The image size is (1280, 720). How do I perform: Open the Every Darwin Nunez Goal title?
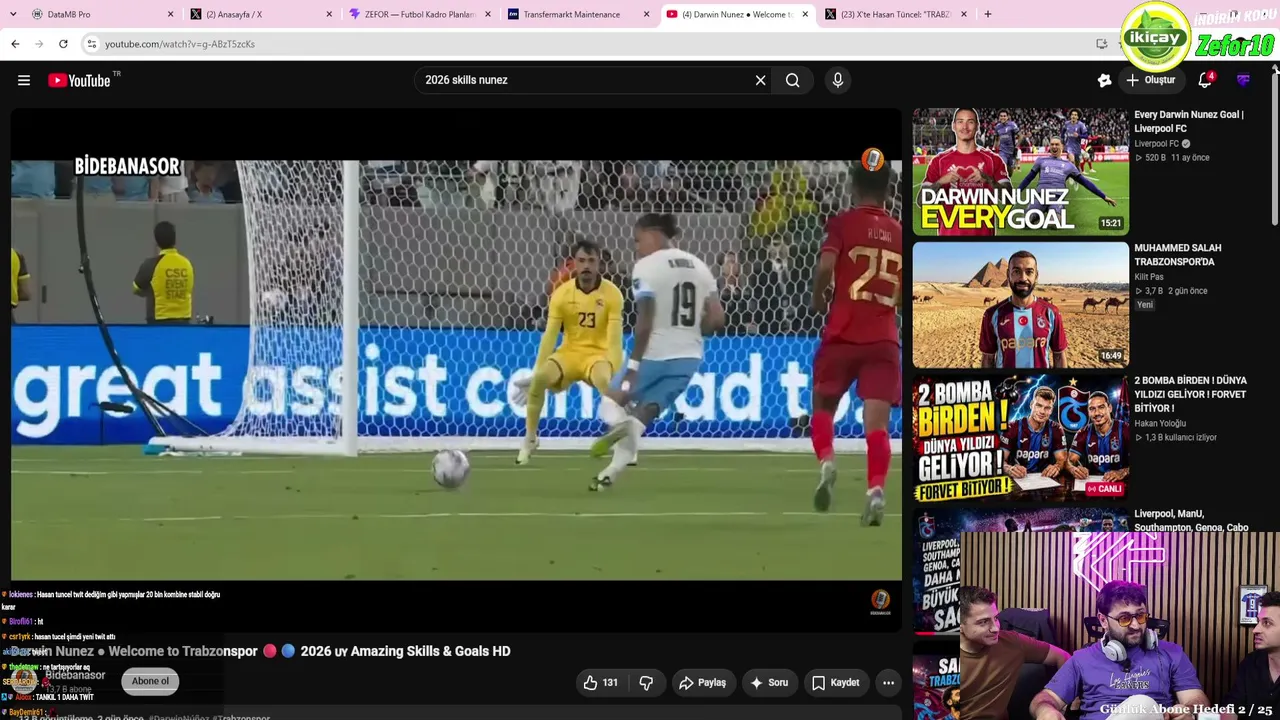pyautogui.click(x=1189, y=122)
